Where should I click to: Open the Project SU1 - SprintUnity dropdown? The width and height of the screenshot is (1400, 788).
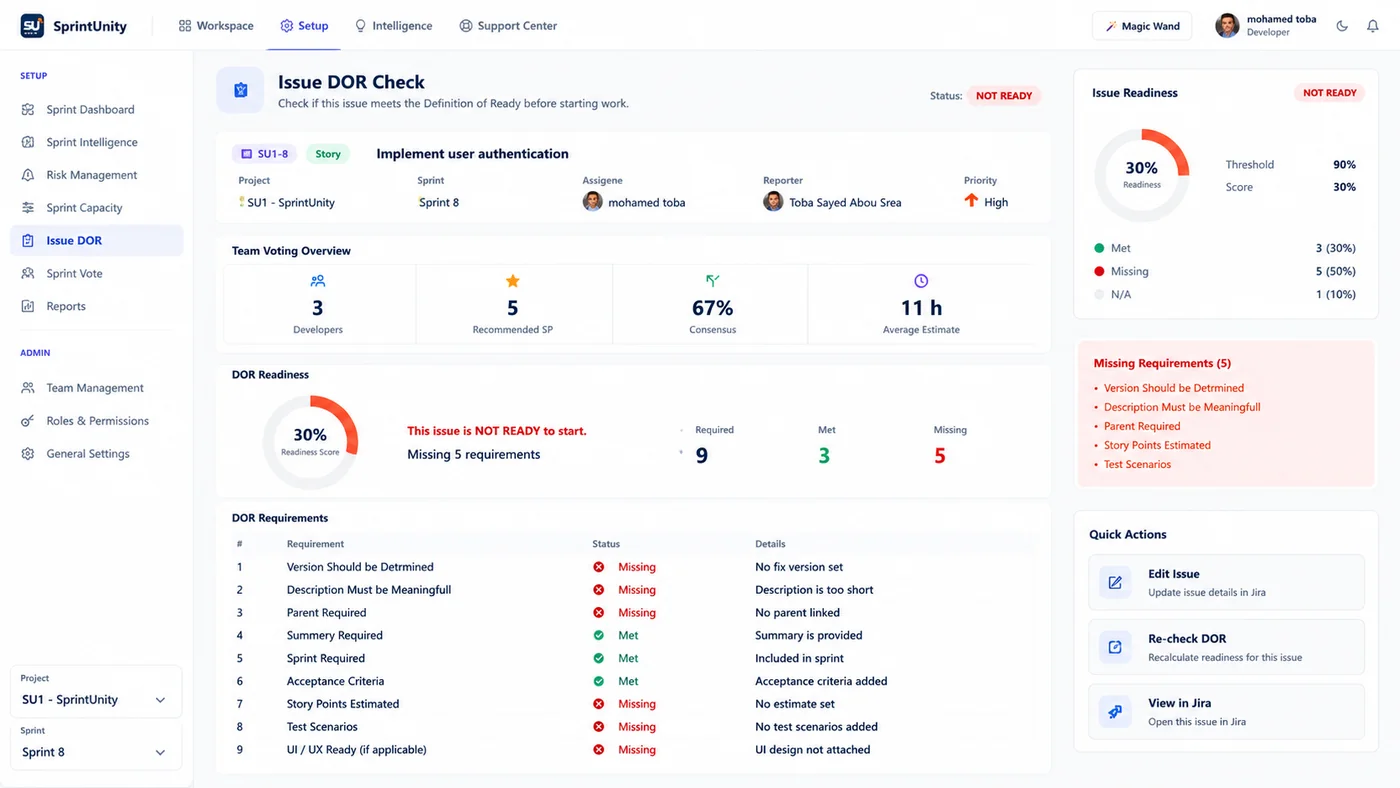pos(96,691)
